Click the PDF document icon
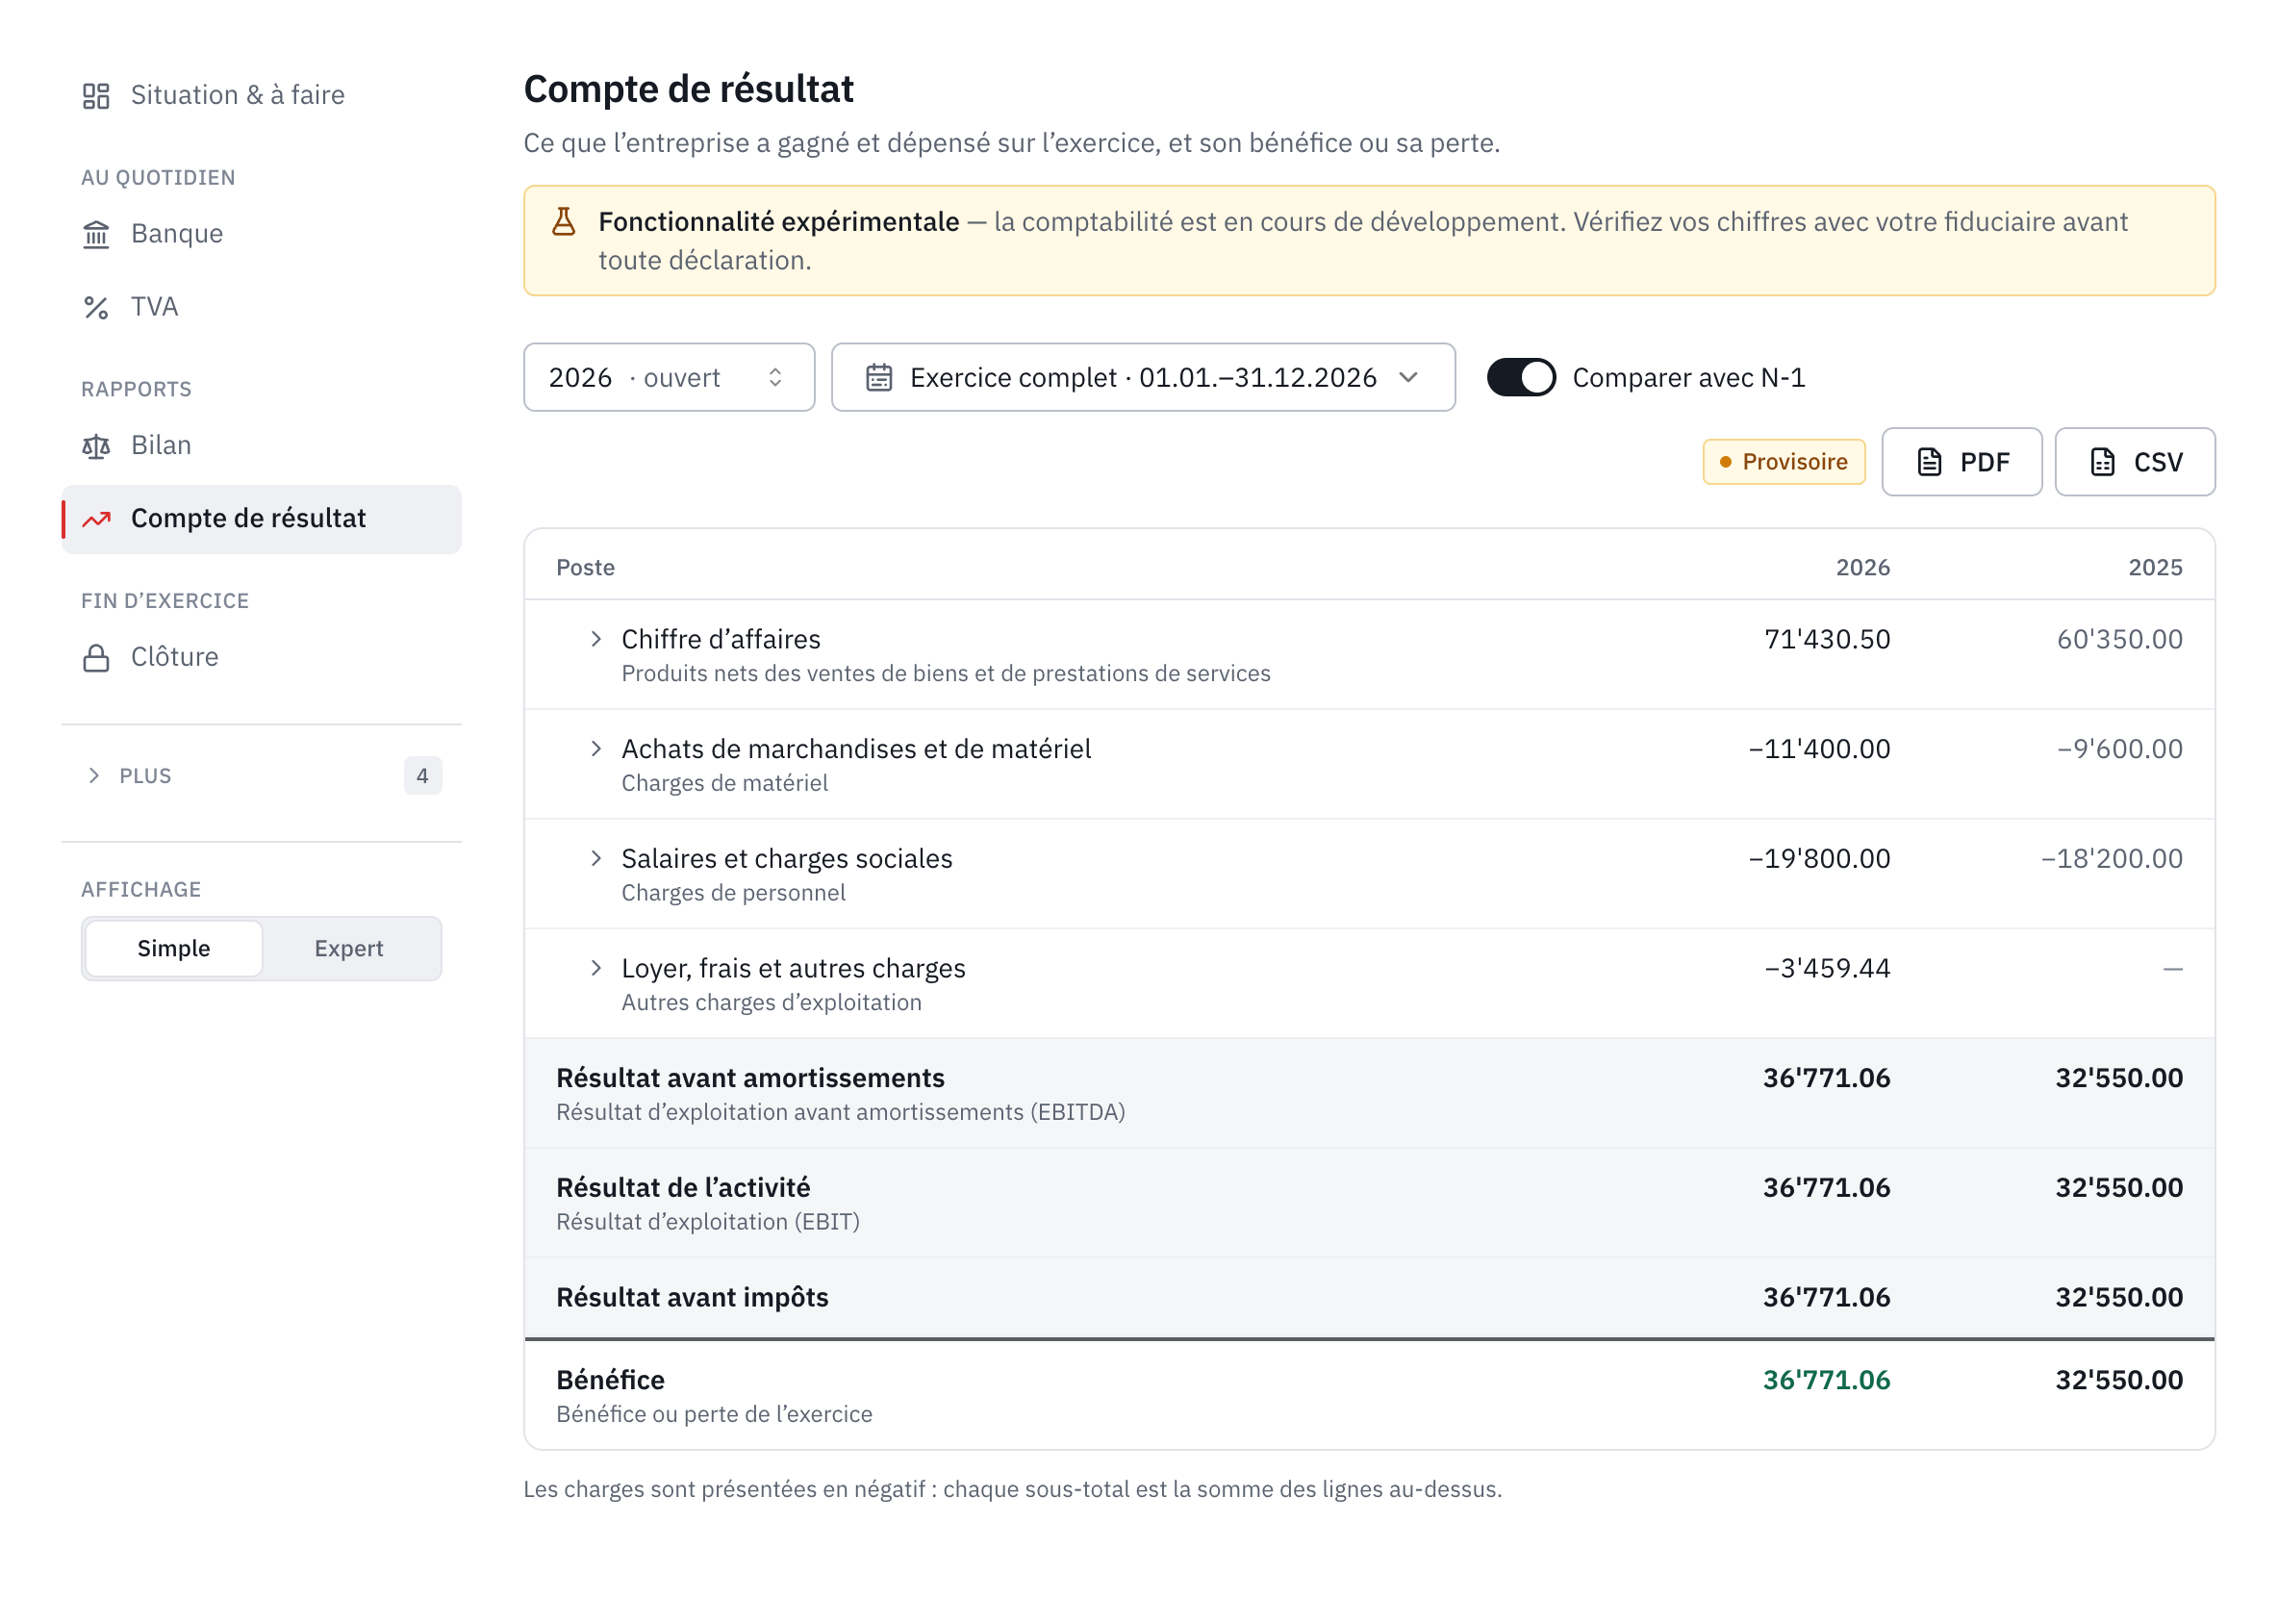 (x=1929, y=462)
